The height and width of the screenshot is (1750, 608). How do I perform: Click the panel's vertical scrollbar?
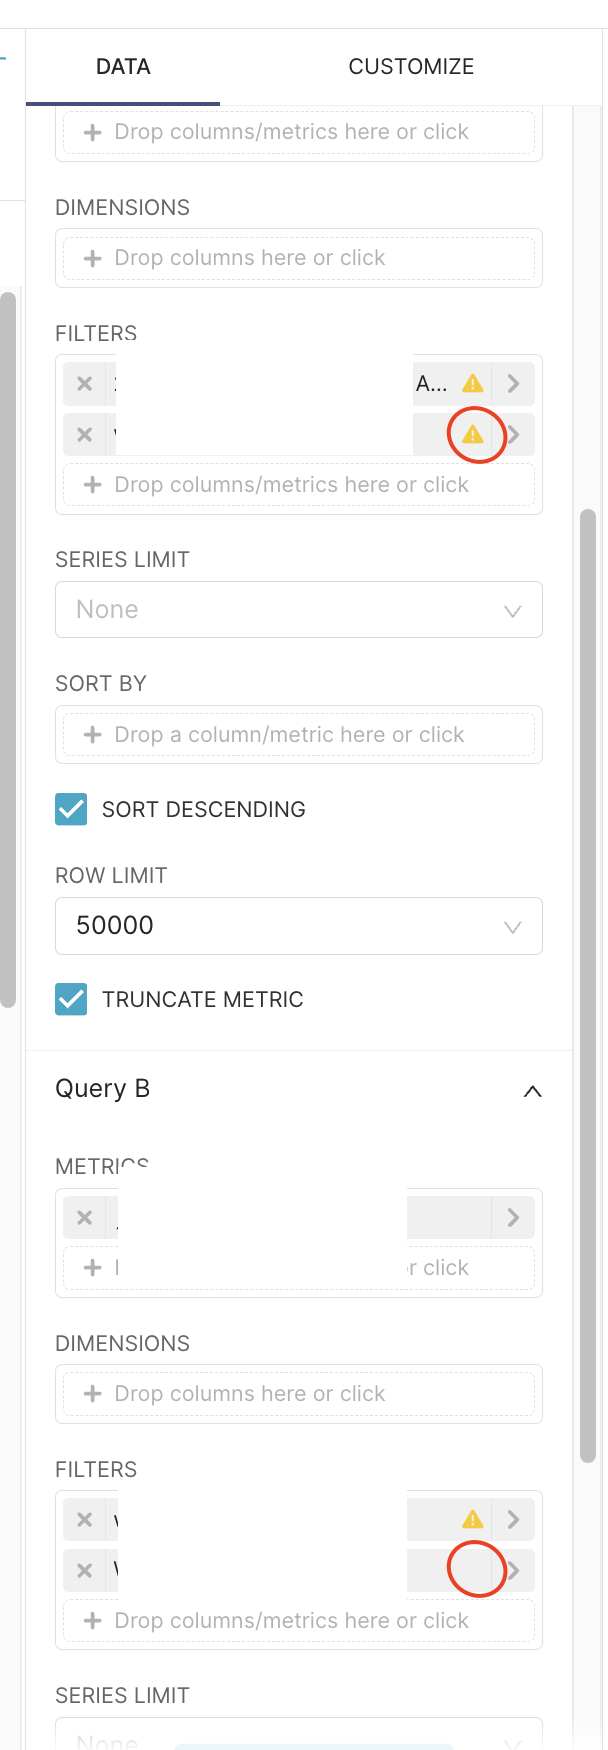click(588, 986)
